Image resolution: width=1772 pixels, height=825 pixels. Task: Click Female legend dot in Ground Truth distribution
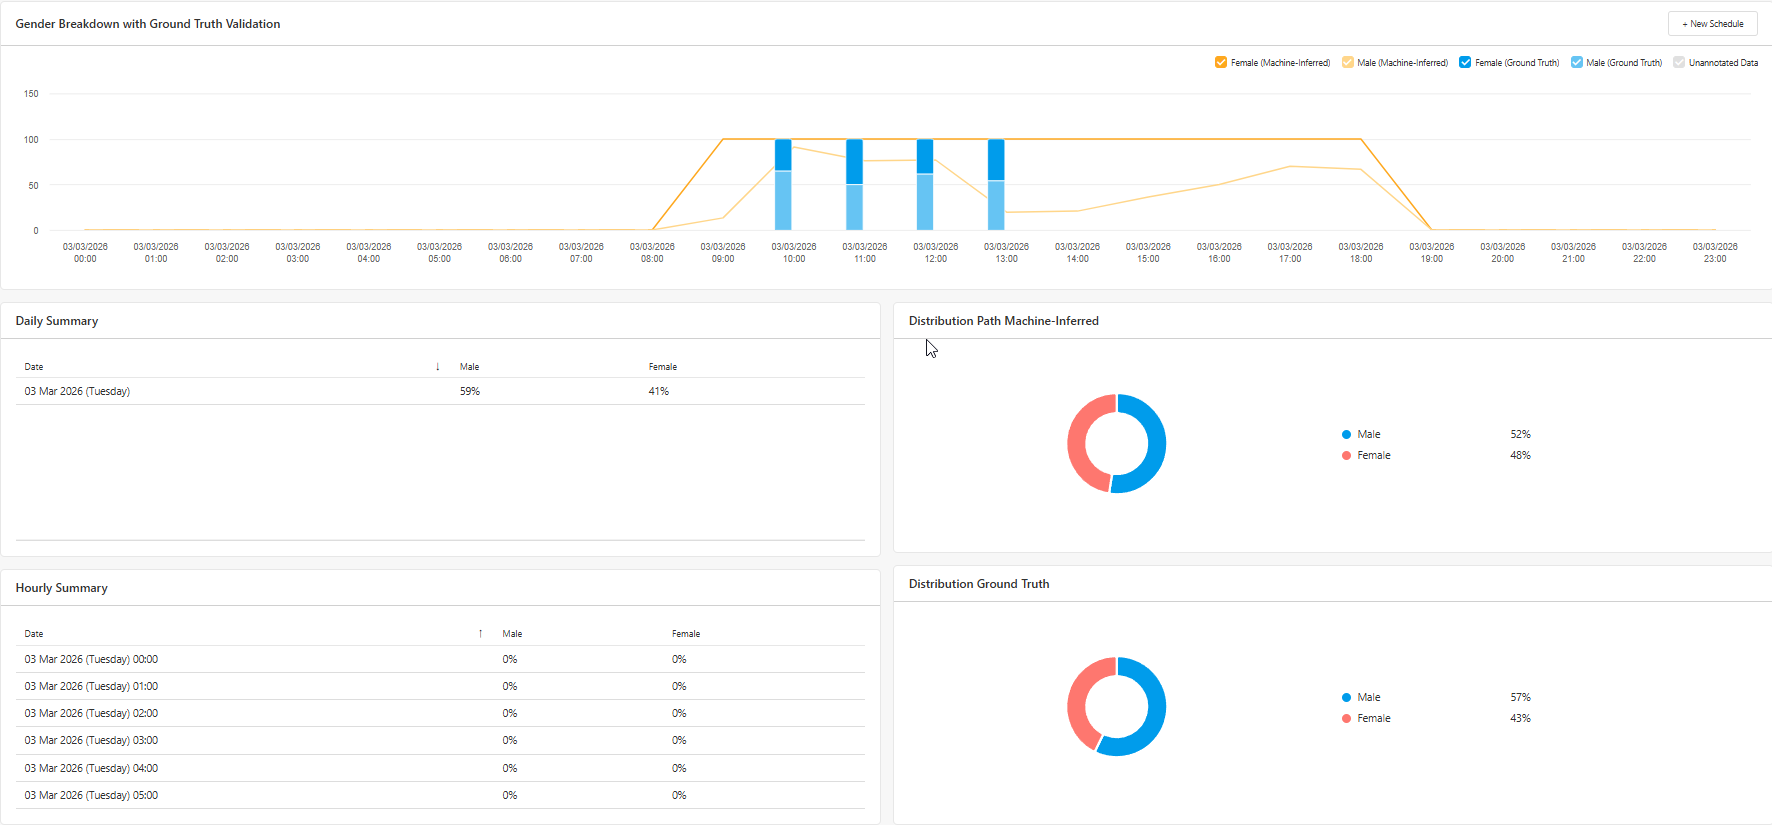[x=1346, y=718]
